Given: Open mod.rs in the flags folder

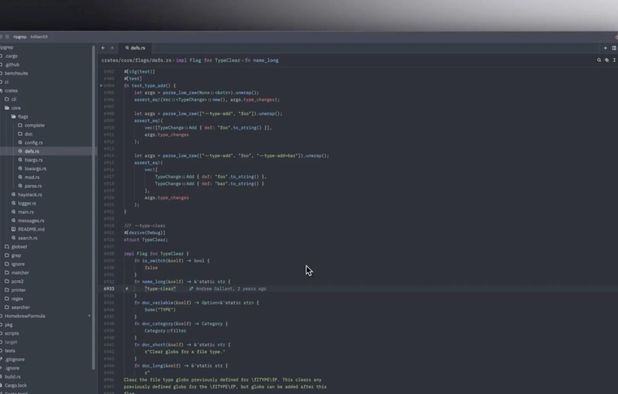Looking at the screenshot, I should pyautogui.click(x=32, y=177).
